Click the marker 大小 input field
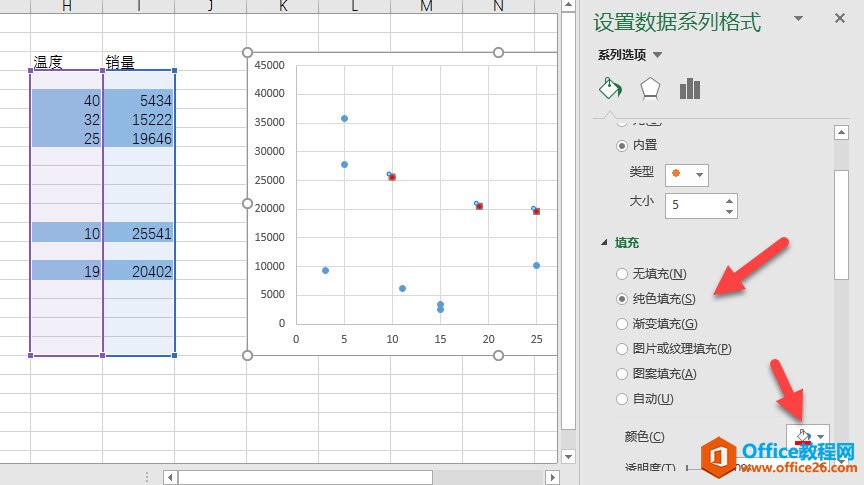 coord(693,204)
